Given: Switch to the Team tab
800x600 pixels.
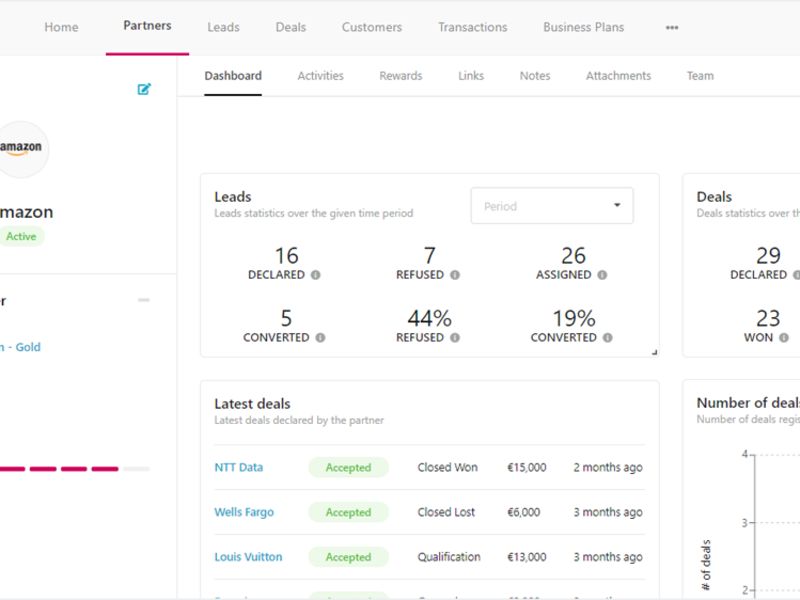Looking at the screenshot, I should click(701, 76).
